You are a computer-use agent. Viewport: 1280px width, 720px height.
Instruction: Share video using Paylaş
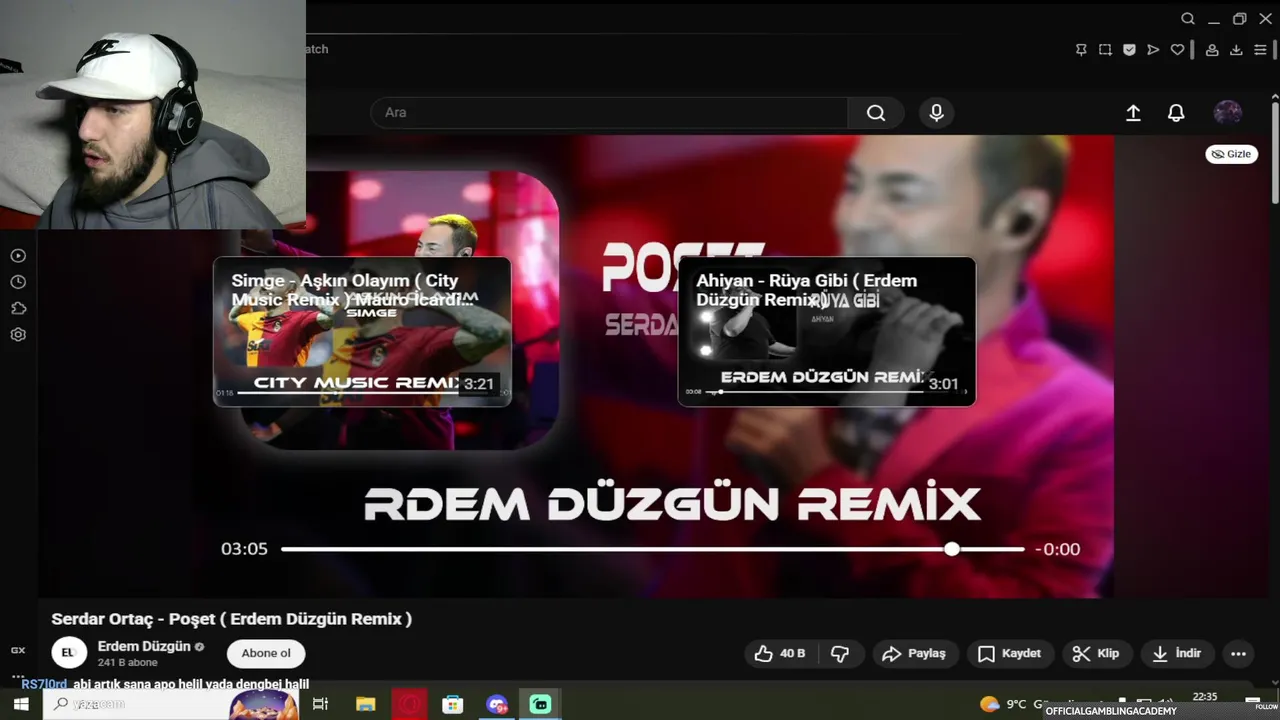click(913, 653)
